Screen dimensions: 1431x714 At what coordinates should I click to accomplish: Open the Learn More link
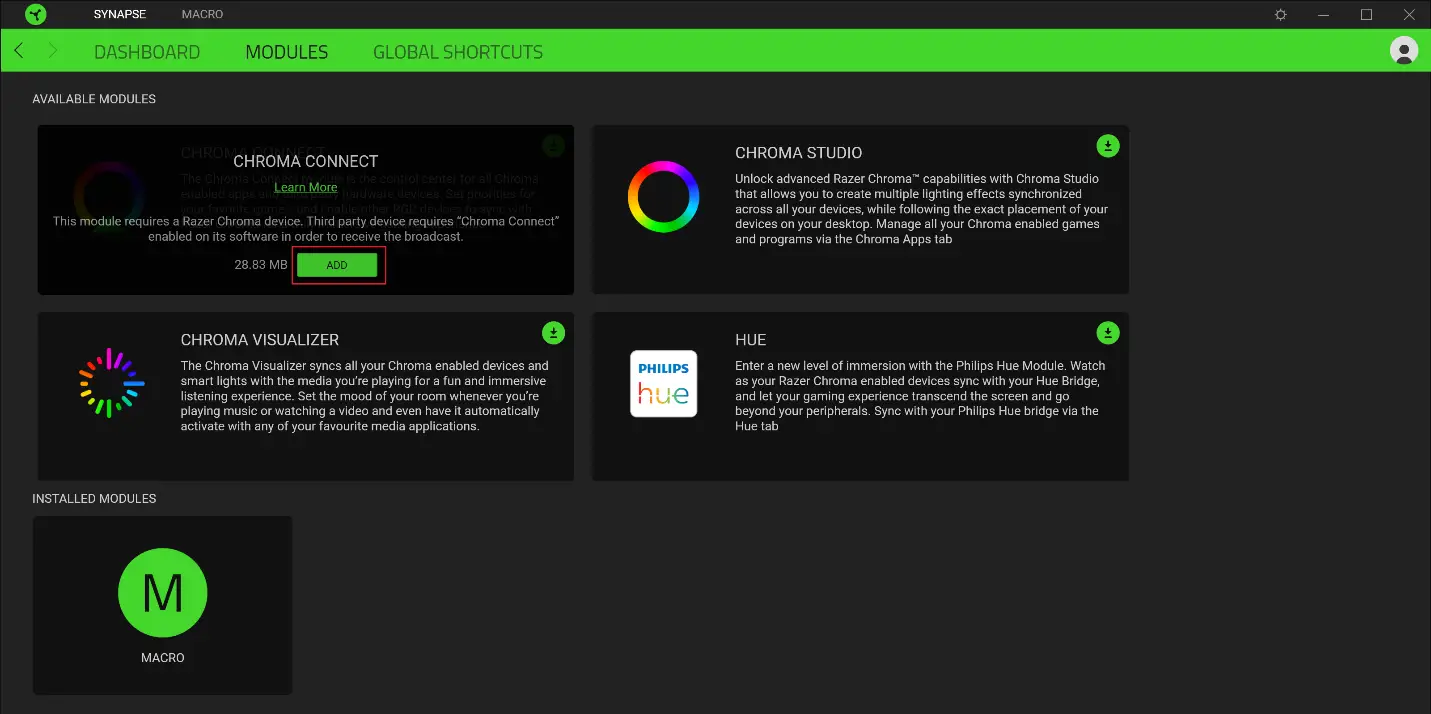(306, 187)
